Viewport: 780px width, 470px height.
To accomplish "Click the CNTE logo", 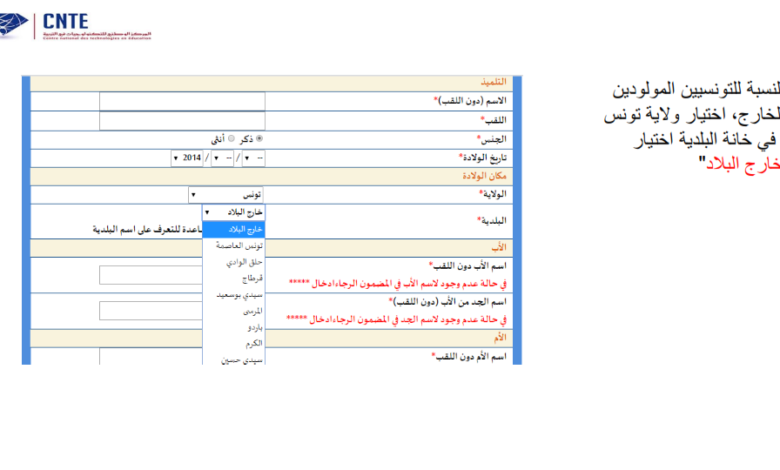I will point(75,26).
